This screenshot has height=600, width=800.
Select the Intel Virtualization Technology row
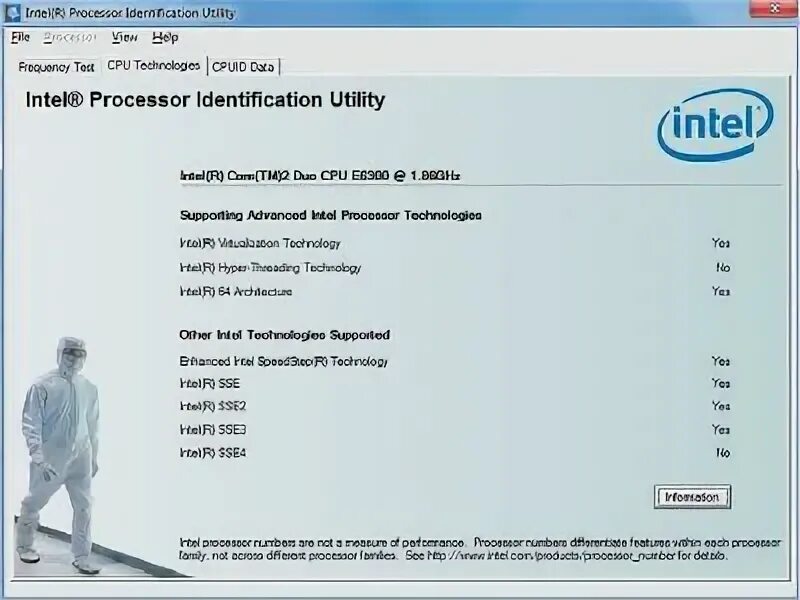point(455,243)
